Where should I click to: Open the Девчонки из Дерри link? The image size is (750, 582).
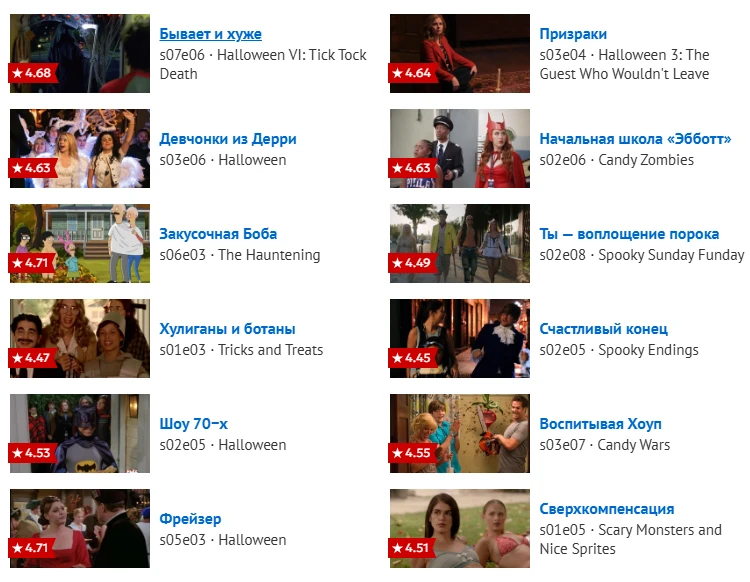[228, 139]
